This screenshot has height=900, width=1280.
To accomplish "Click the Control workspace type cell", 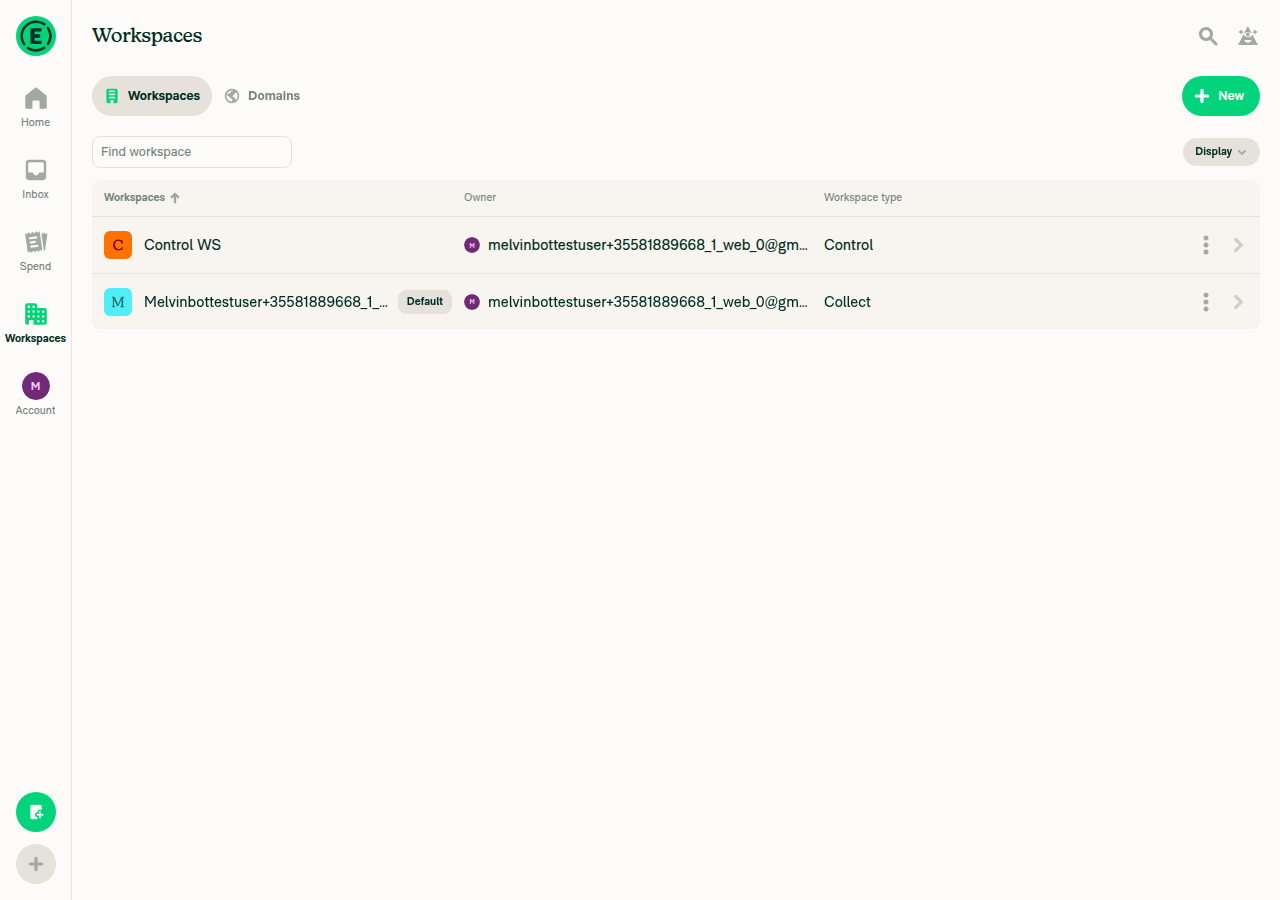I will coord(849,245).
